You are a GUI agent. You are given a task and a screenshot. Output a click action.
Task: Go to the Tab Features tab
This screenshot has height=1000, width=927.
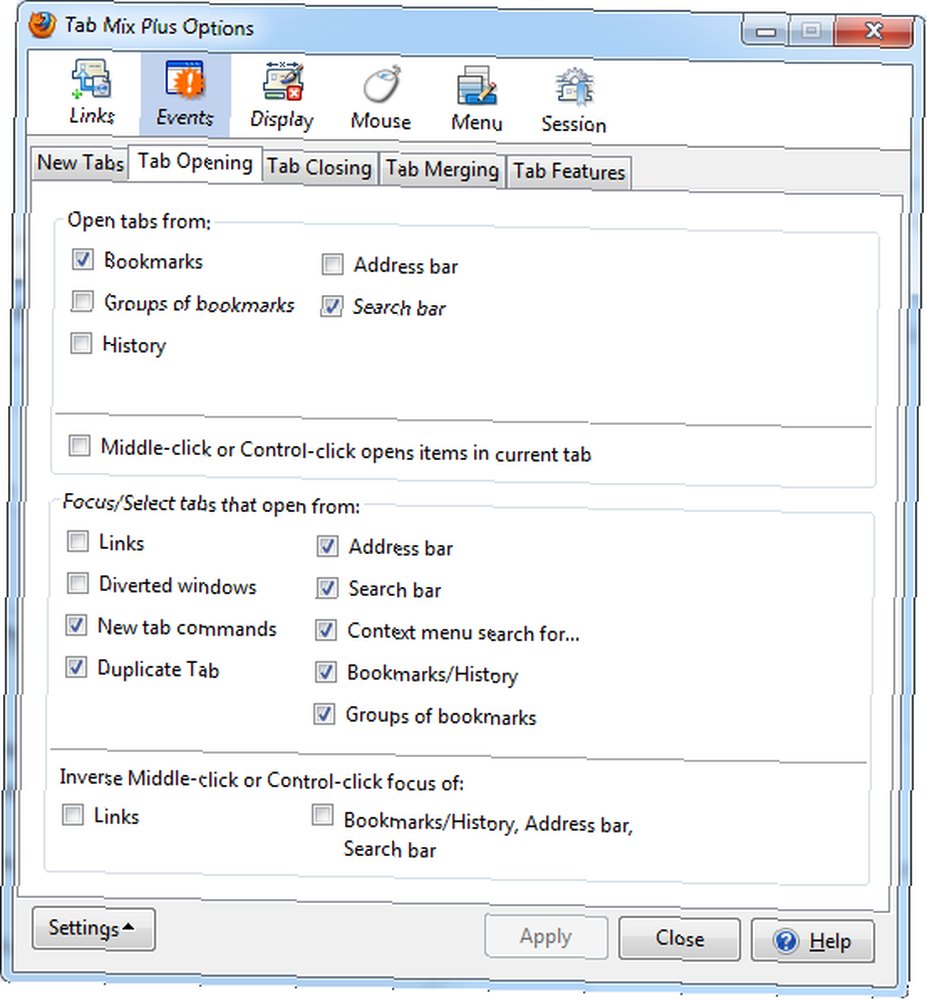(569, 172)
